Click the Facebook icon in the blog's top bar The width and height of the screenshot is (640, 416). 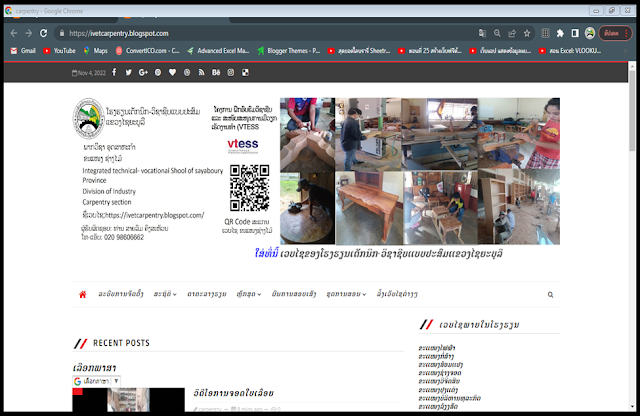pyautogui.click(x=114, y=72)
